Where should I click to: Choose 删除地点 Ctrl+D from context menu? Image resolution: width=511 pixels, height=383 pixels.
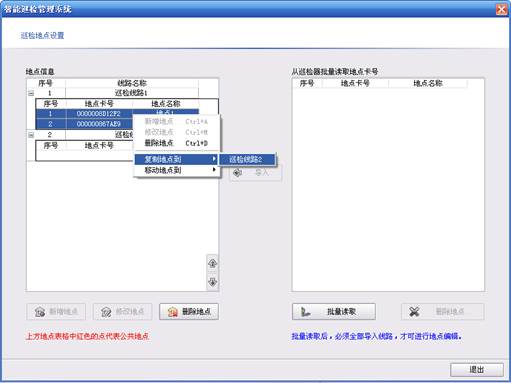pos(176,143)
